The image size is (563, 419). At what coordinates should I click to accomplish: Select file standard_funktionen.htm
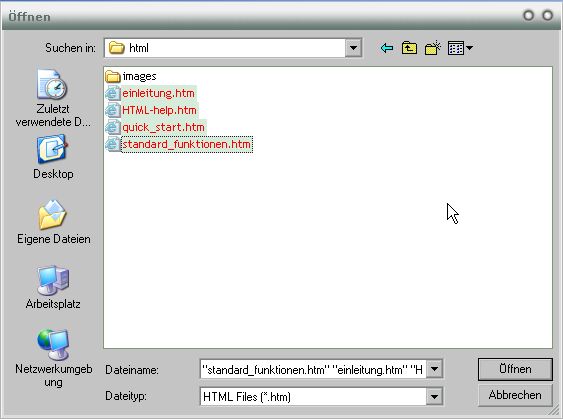click(179, 144)
